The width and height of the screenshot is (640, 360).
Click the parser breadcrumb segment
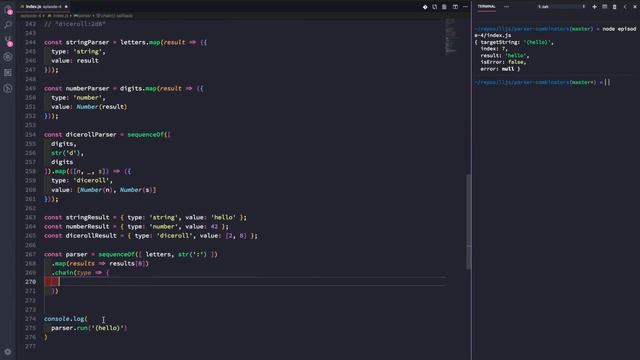(82, 16)
